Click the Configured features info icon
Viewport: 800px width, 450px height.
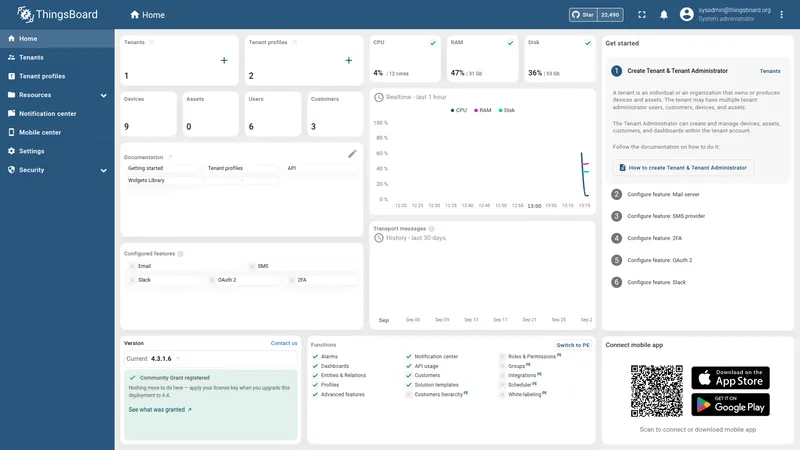coord(181,254)
